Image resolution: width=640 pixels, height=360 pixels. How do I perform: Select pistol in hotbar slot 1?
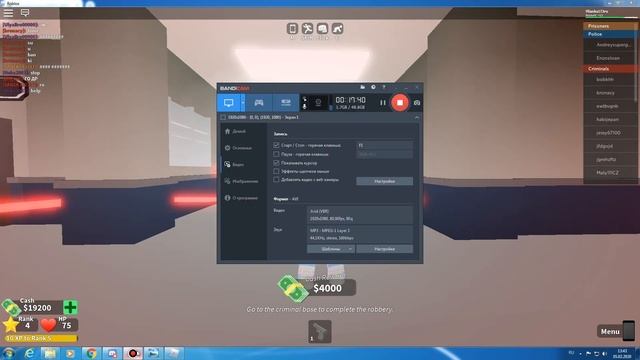point(320,331)
